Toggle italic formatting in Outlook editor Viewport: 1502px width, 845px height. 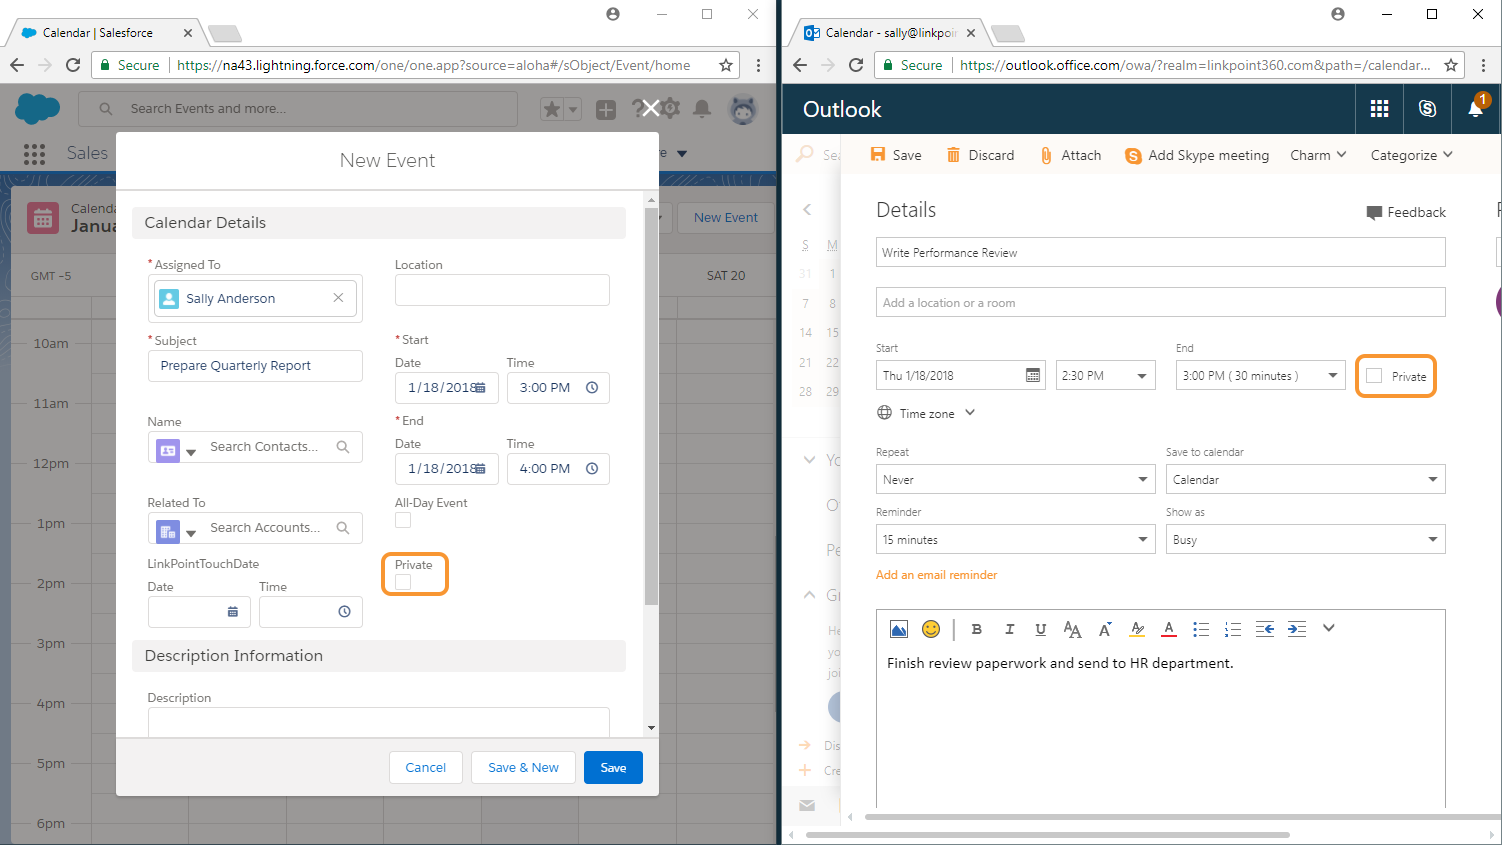point(1009,629)
